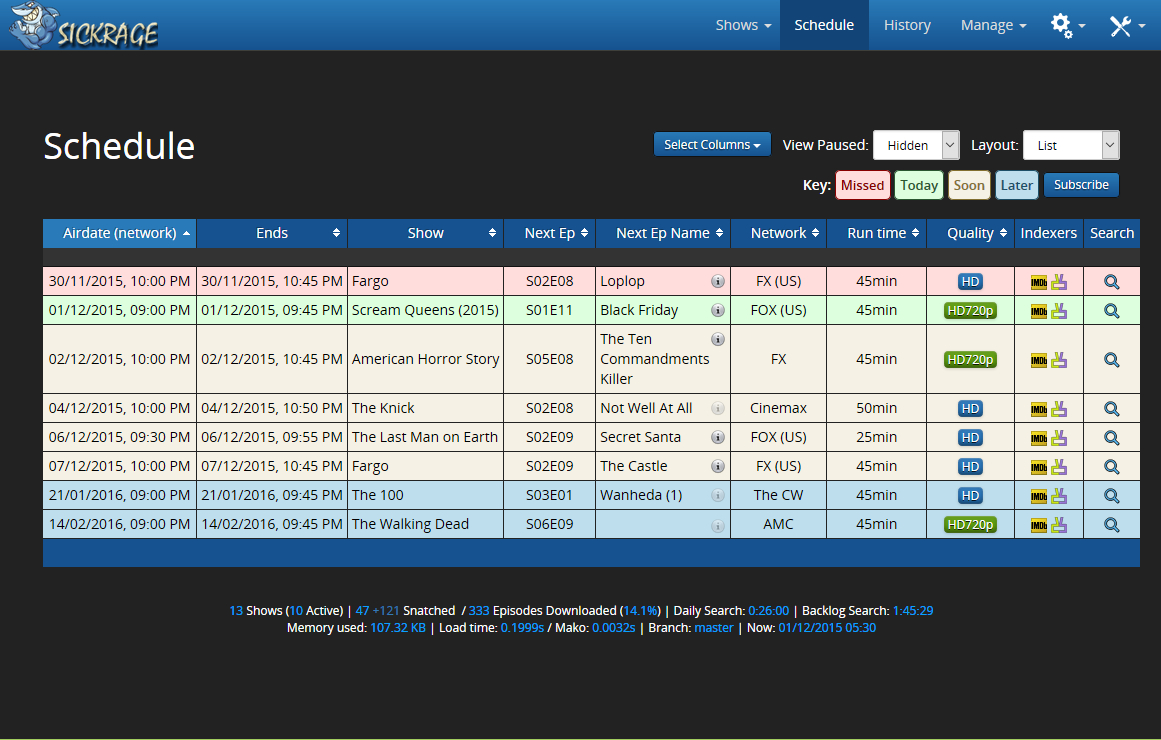Sort table by Airdate (network) column
The height and width of the screenshot is (740, 1161).
pos(120,233)
